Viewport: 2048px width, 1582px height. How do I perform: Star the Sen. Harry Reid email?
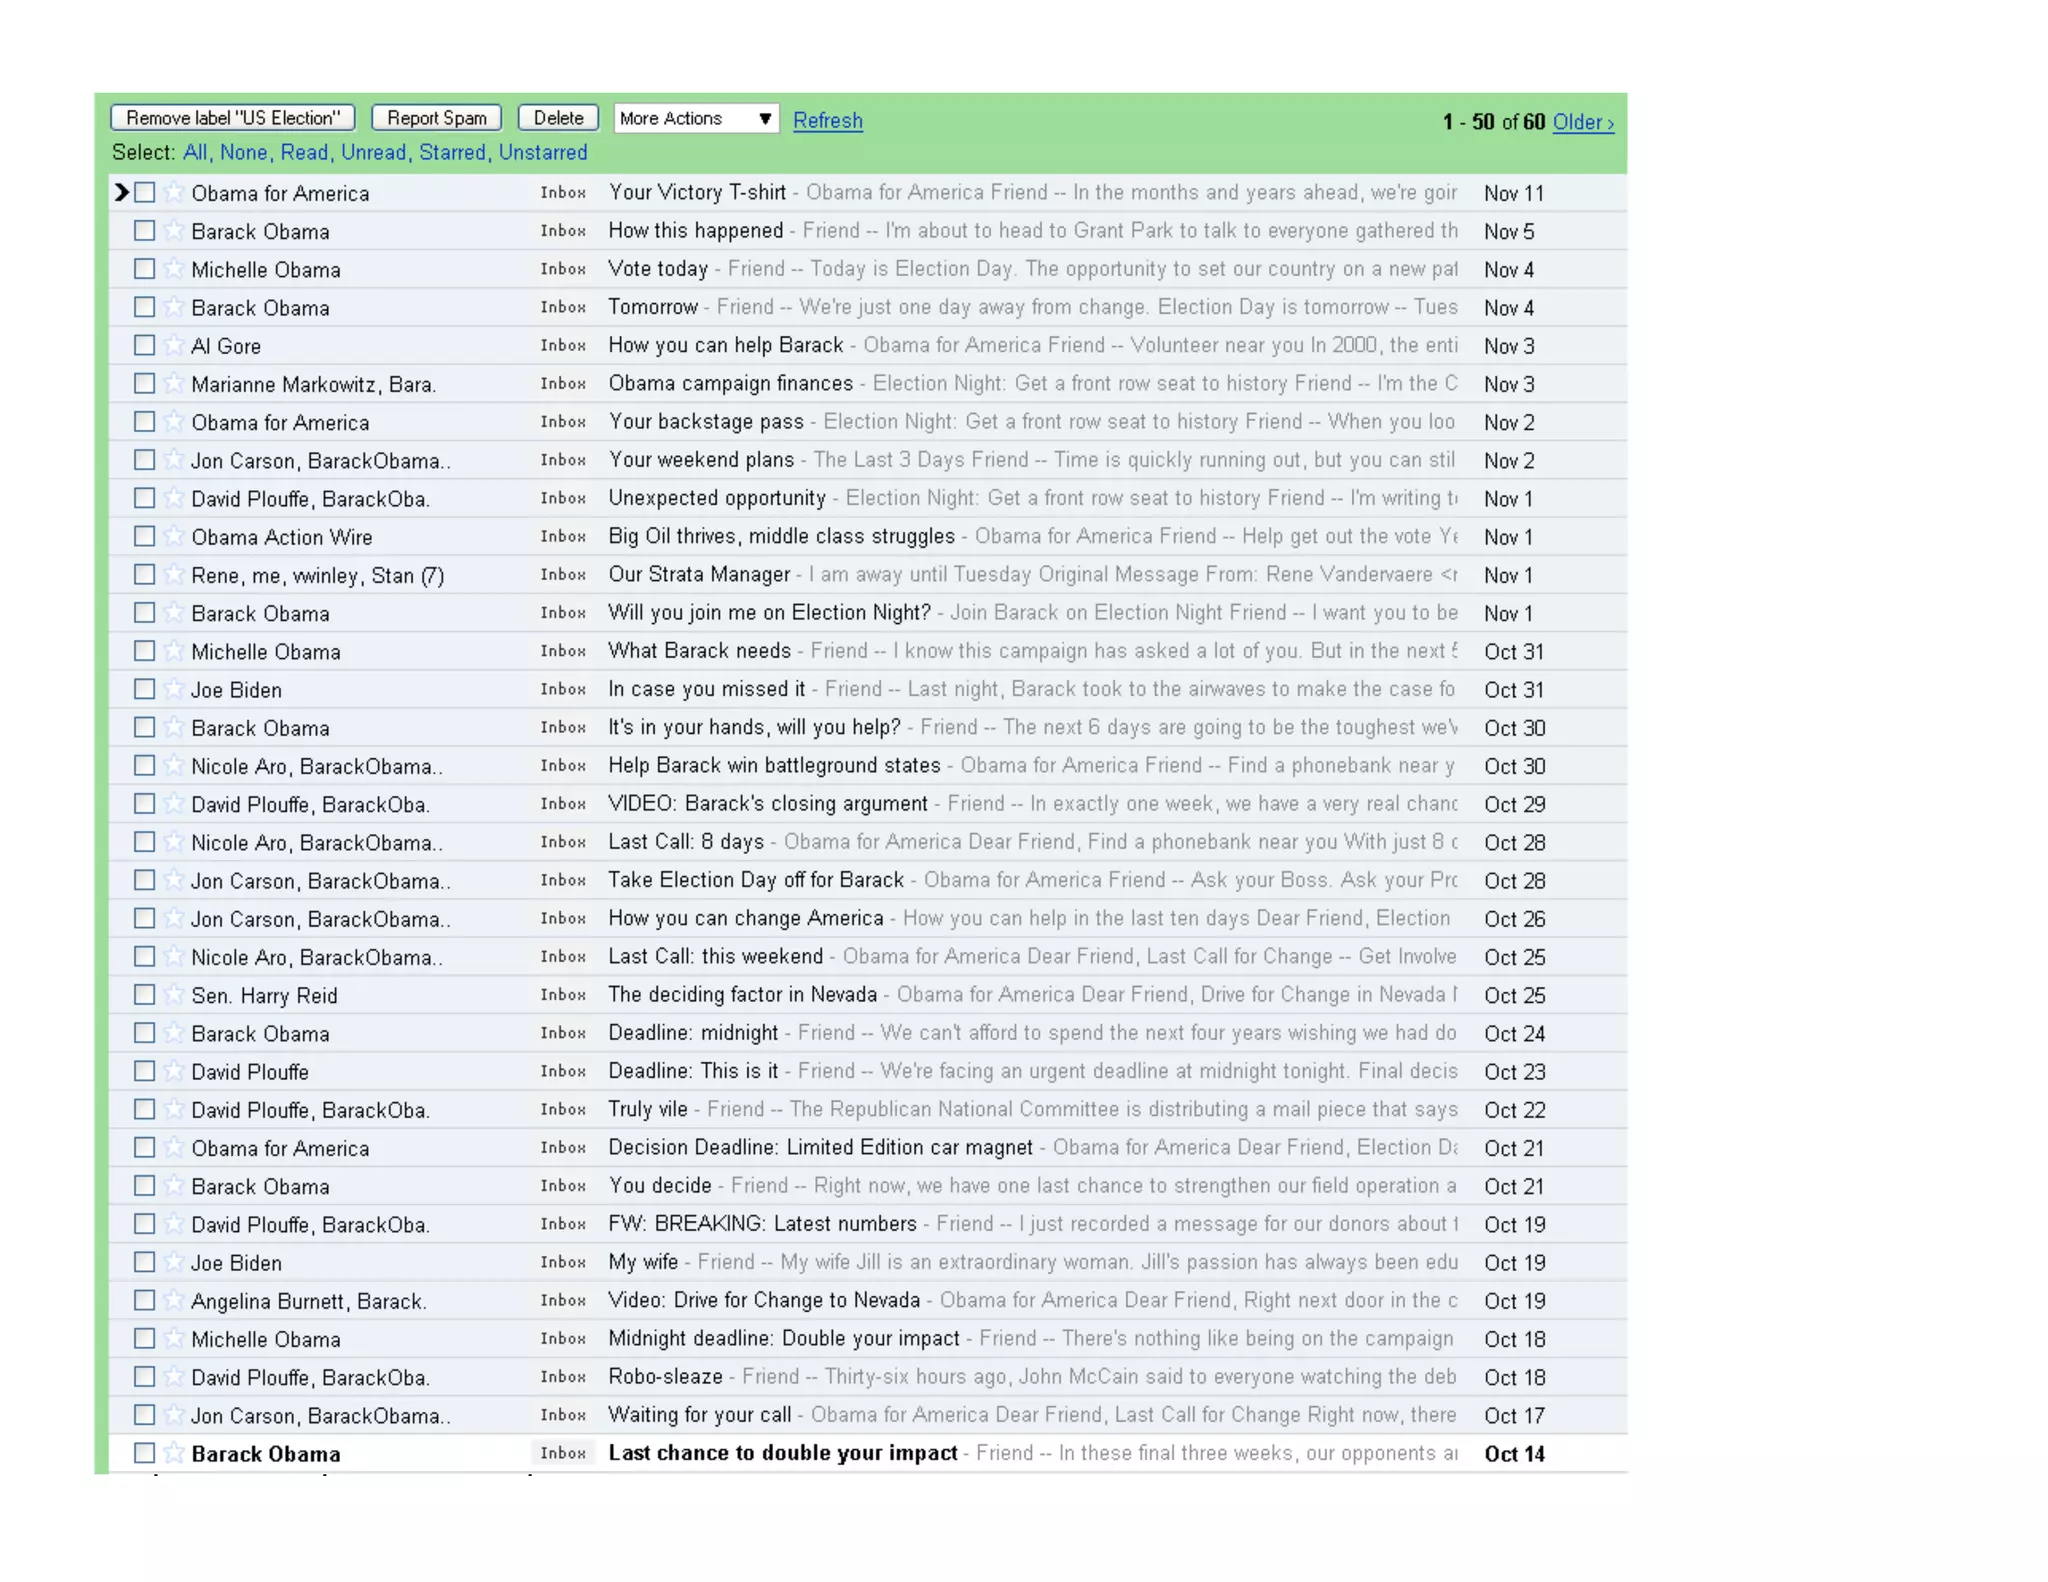tap(174, 994)
